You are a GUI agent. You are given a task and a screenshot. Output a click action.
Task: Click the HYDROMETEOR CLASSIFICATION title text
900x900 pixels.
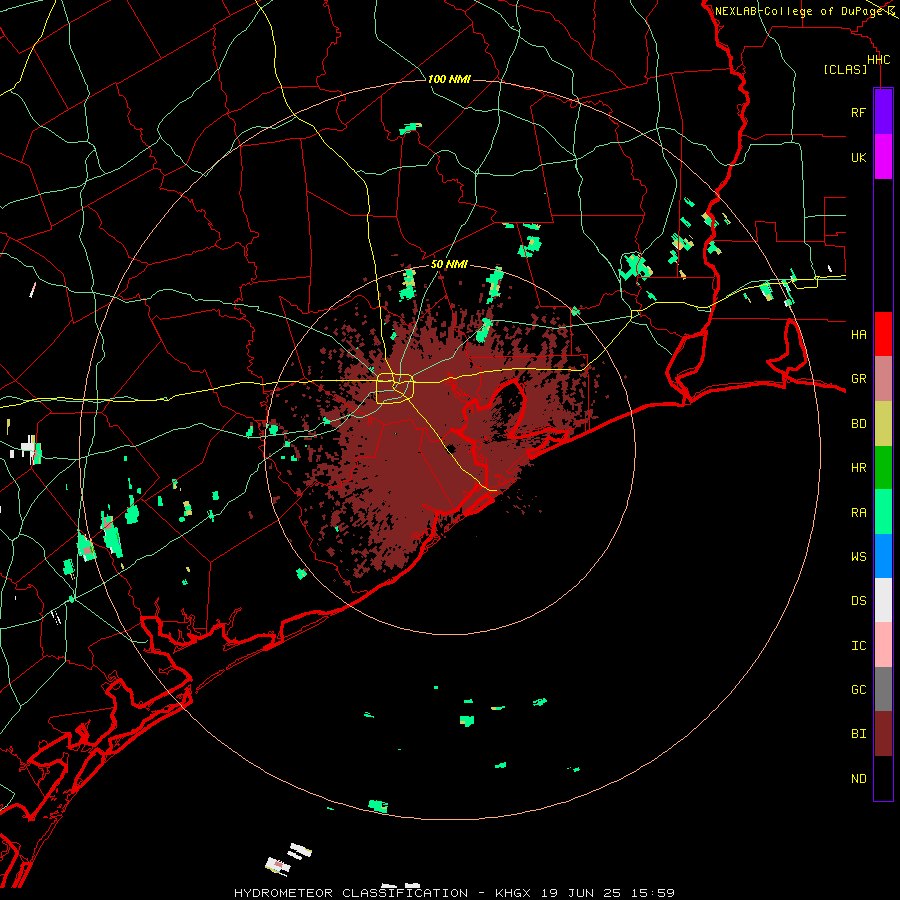351,893
